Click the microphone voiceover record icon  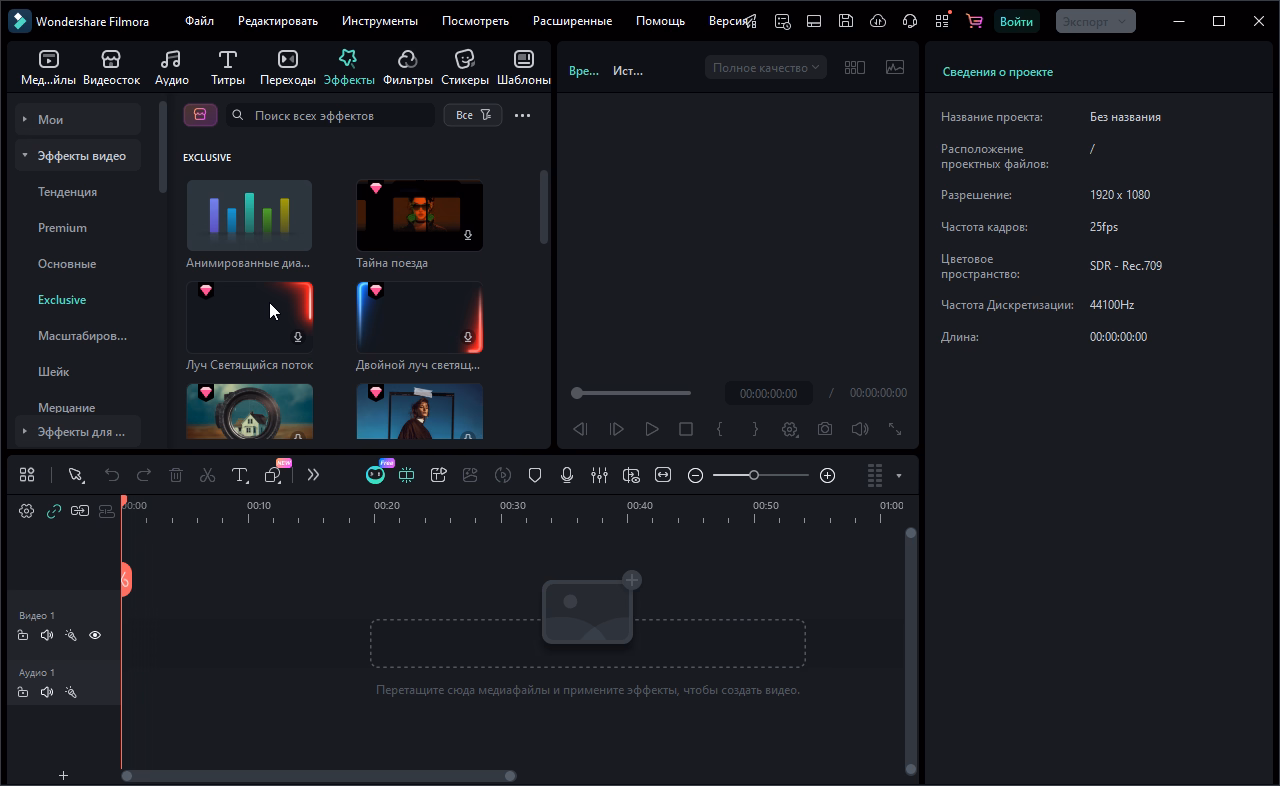[567, 475]
